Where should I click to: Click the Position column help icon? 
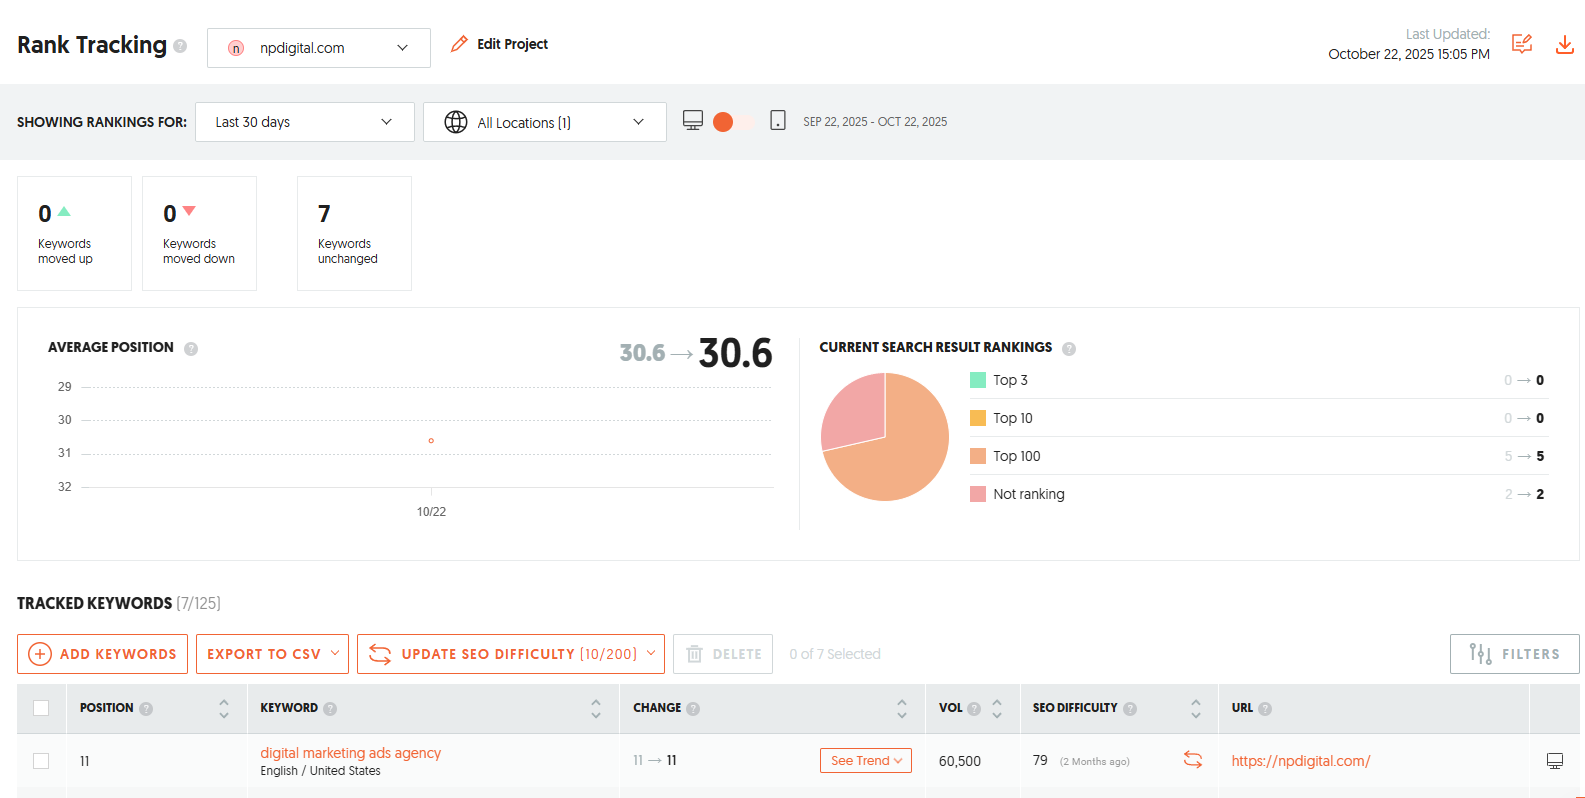coord(146,709)
